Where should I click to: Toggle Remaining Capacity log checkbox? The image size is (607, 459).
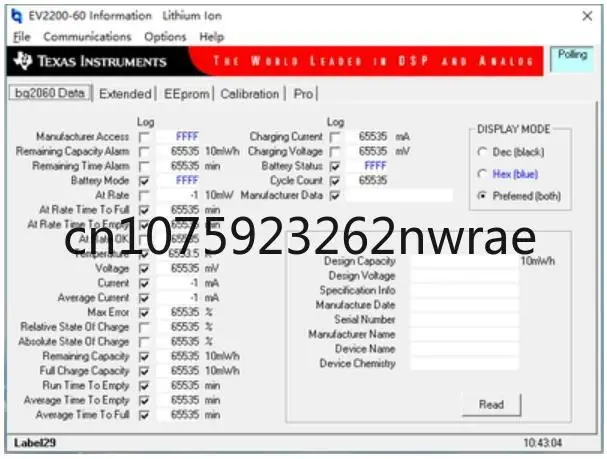click(x=144, y=356)
